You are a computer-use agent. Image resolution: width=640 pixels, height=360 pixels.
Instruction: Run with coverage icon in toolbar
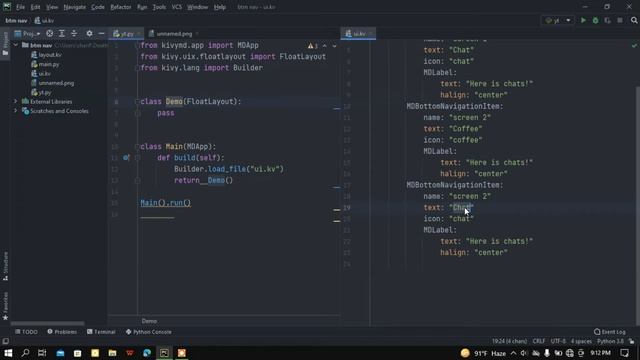coord(608,20)
